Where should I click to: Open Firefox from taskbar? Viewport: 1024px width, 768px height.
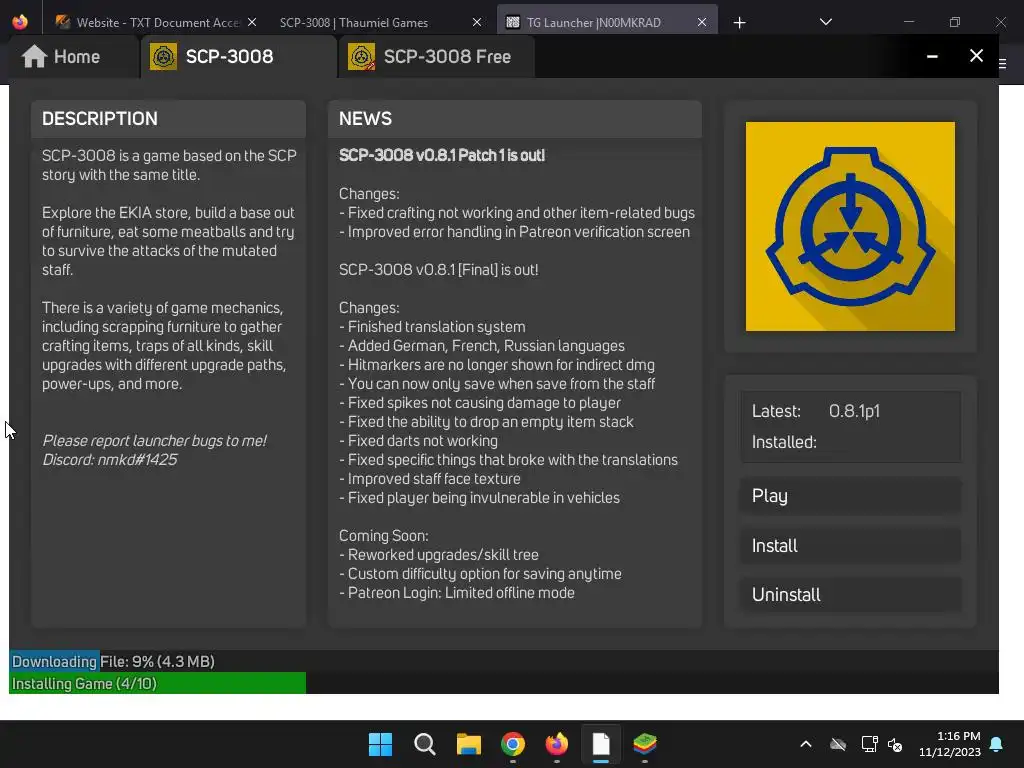tap(557, 744)
